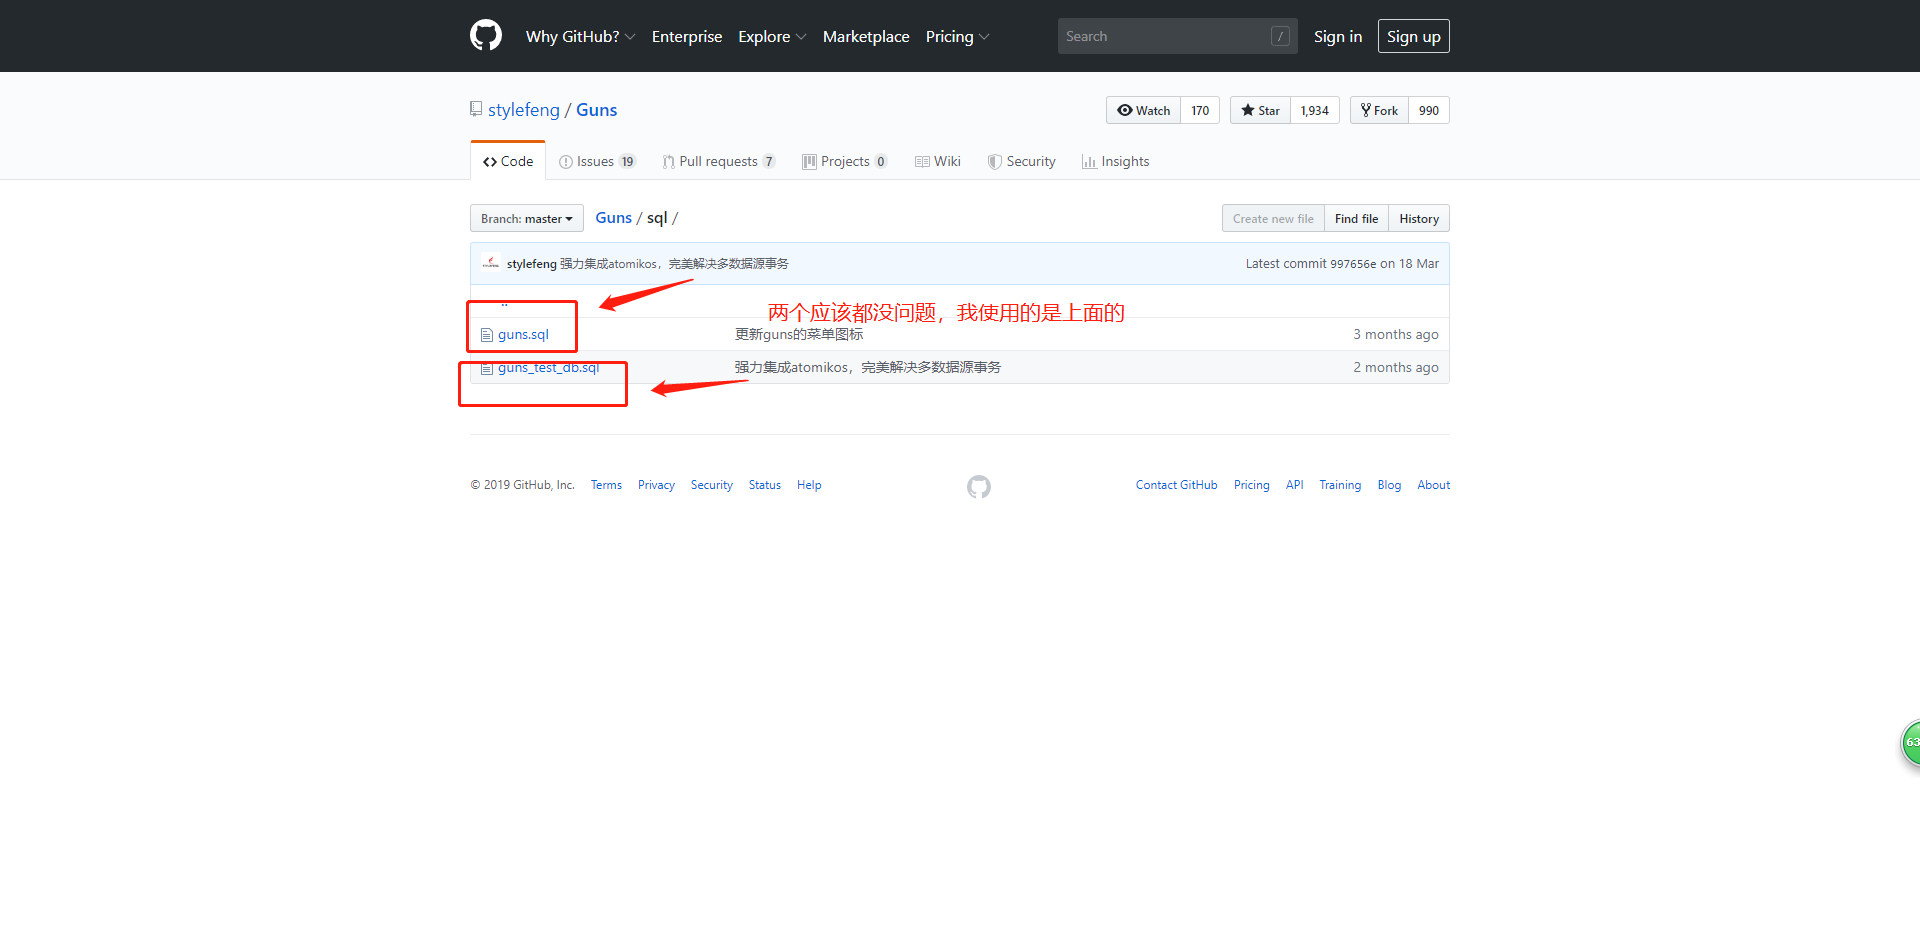
Task: Open the Training footer link
Action: (x=1340, y=485)
